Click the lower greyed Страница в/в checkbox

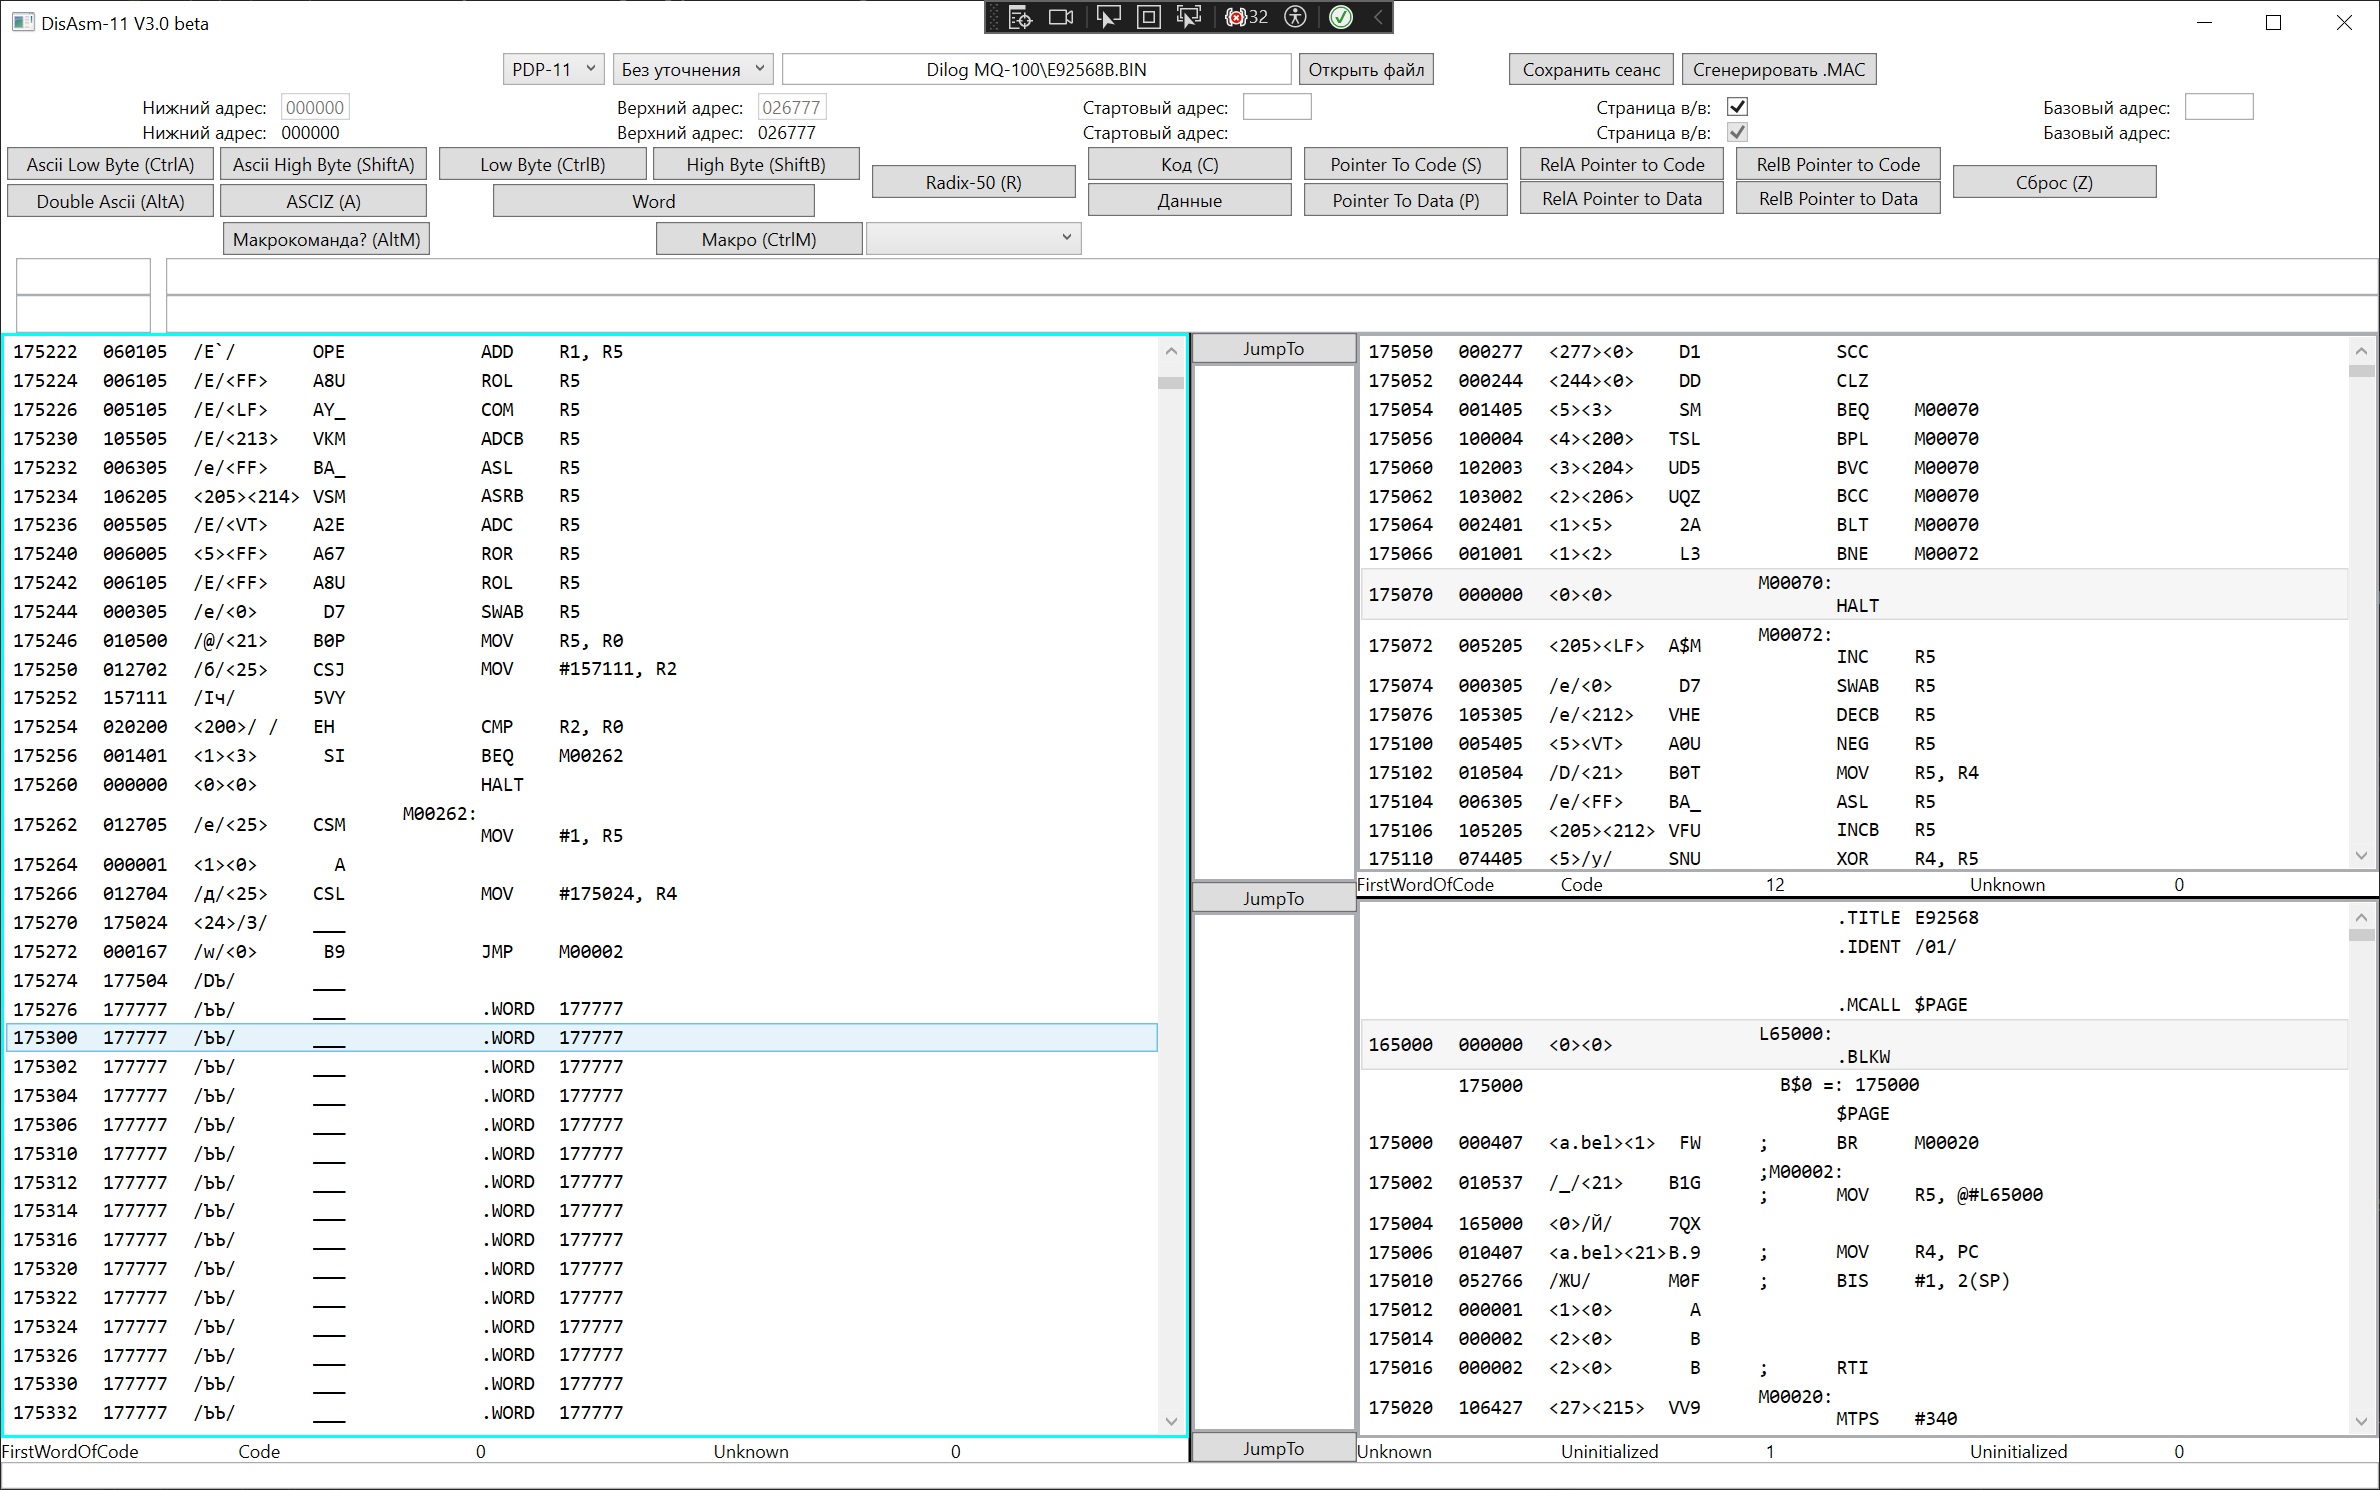[1737, 132]
